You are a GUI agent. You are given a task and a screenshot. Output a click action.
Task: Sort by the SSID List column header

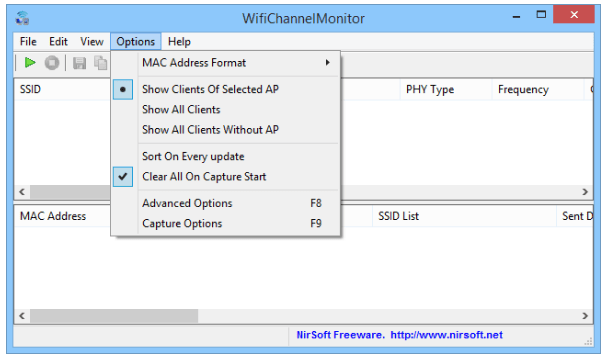(464, 216)
